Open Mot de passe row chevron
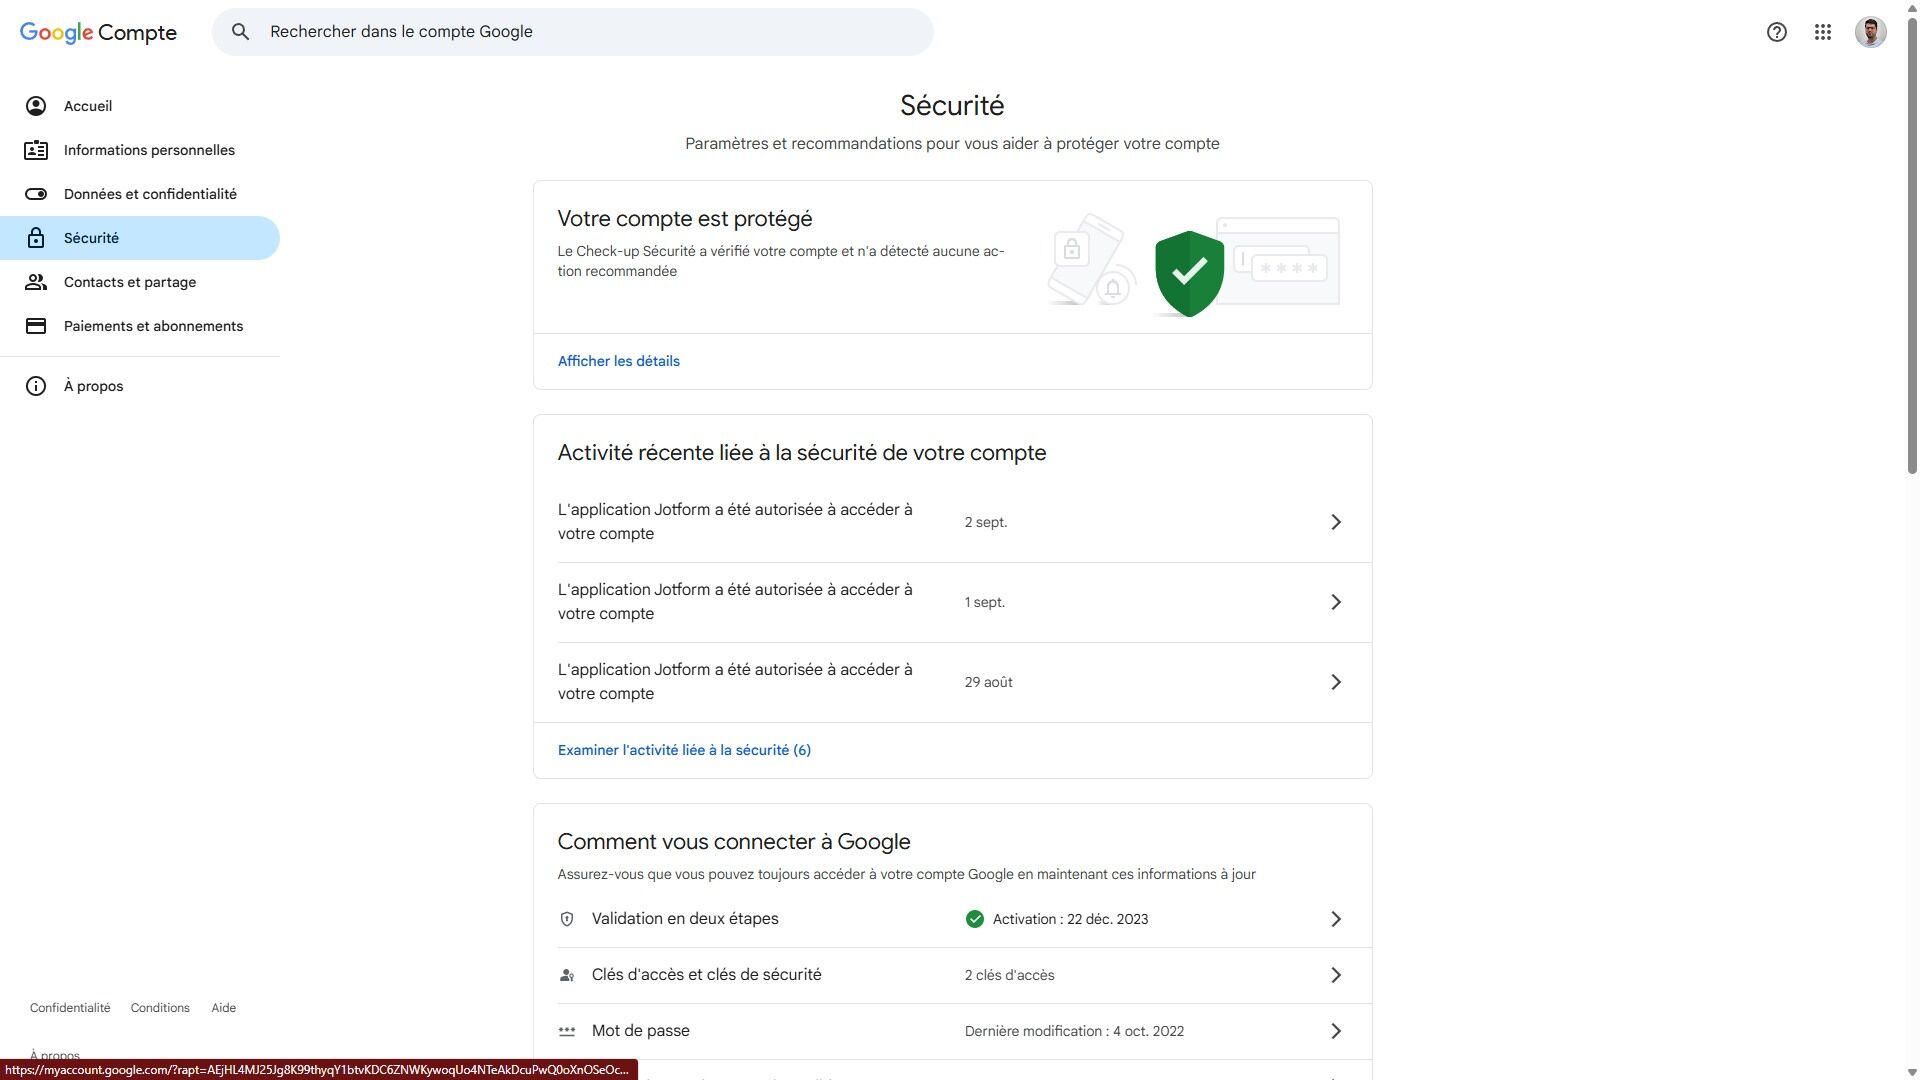The height and width of the screenshot is (1080, 1920). tap(1335, 1031)
